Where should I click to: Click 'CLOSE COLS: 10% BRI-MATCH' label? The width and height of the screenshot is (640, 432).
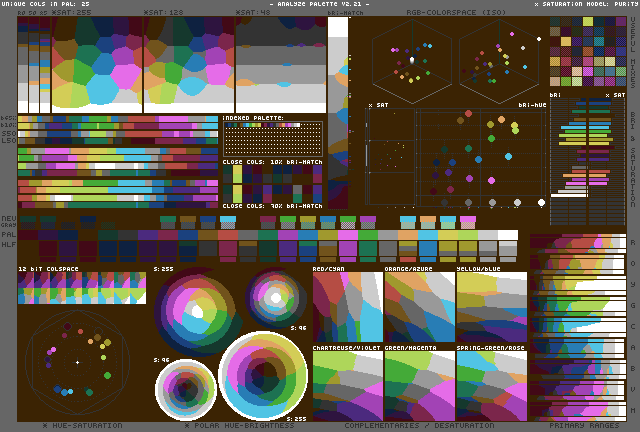(x=272, y=162)
